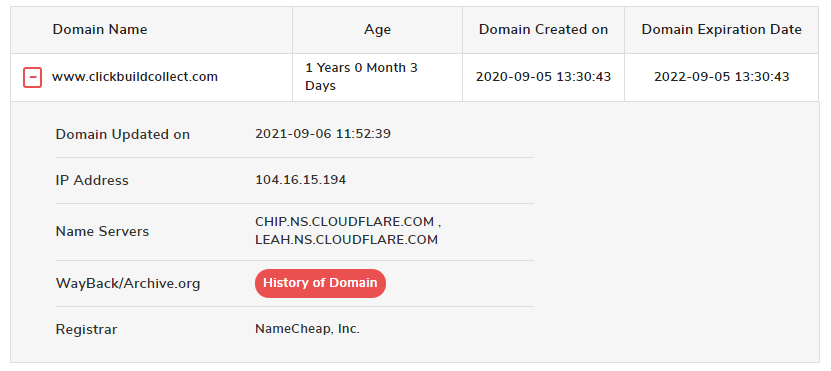The height and width of the screenshot is (371, 831).
Task: Click the created date 2020-09-05 13:30:43
Action: [543, 77]
